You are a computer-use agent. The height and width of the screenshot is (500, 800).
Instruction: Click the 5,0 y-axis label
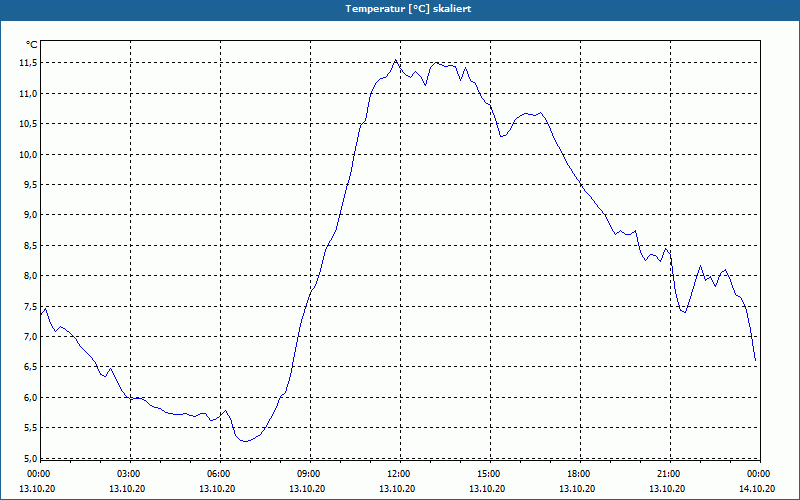click(30, 458)
